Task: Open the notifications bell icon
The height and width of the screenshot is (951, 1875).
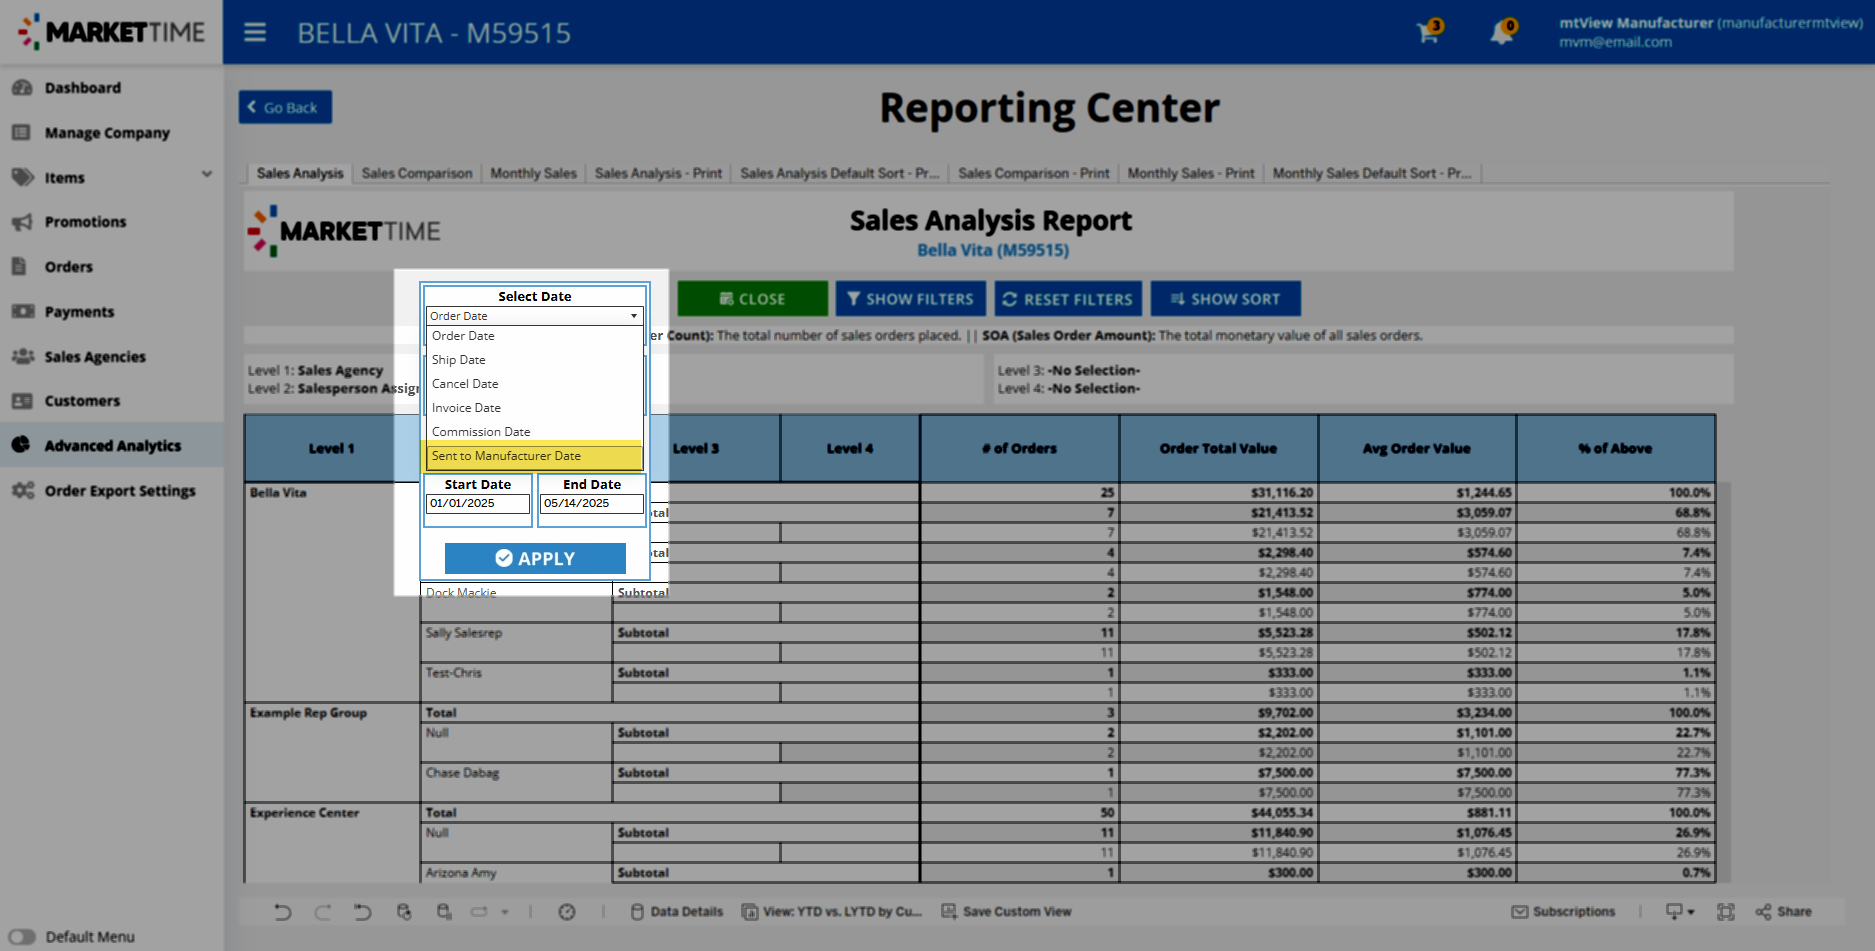Action: click(1502, 31)
